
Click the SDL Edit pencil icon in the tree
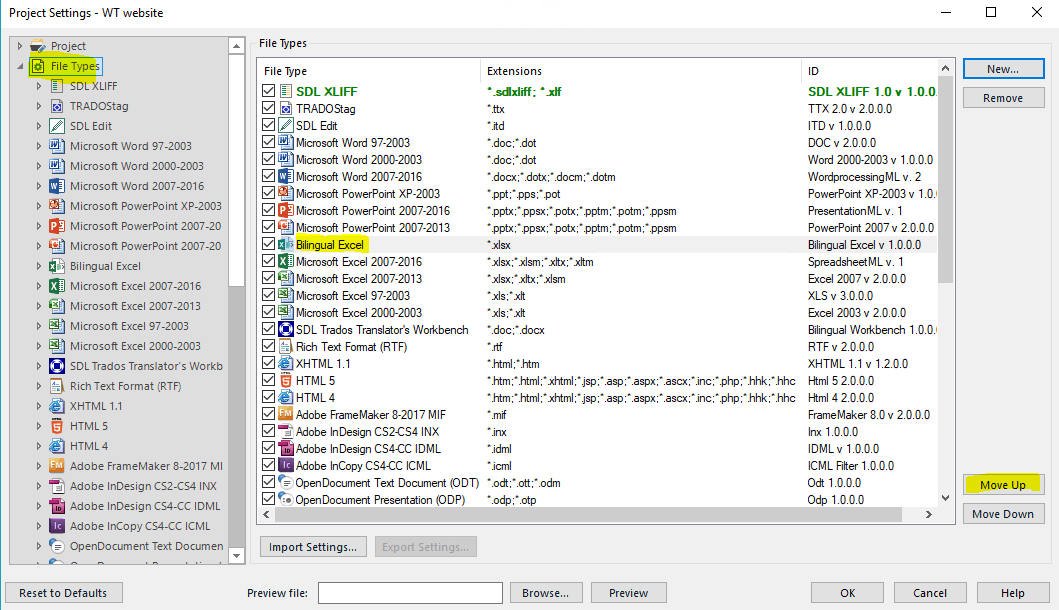pyautogui.click(x=57, y=126)
